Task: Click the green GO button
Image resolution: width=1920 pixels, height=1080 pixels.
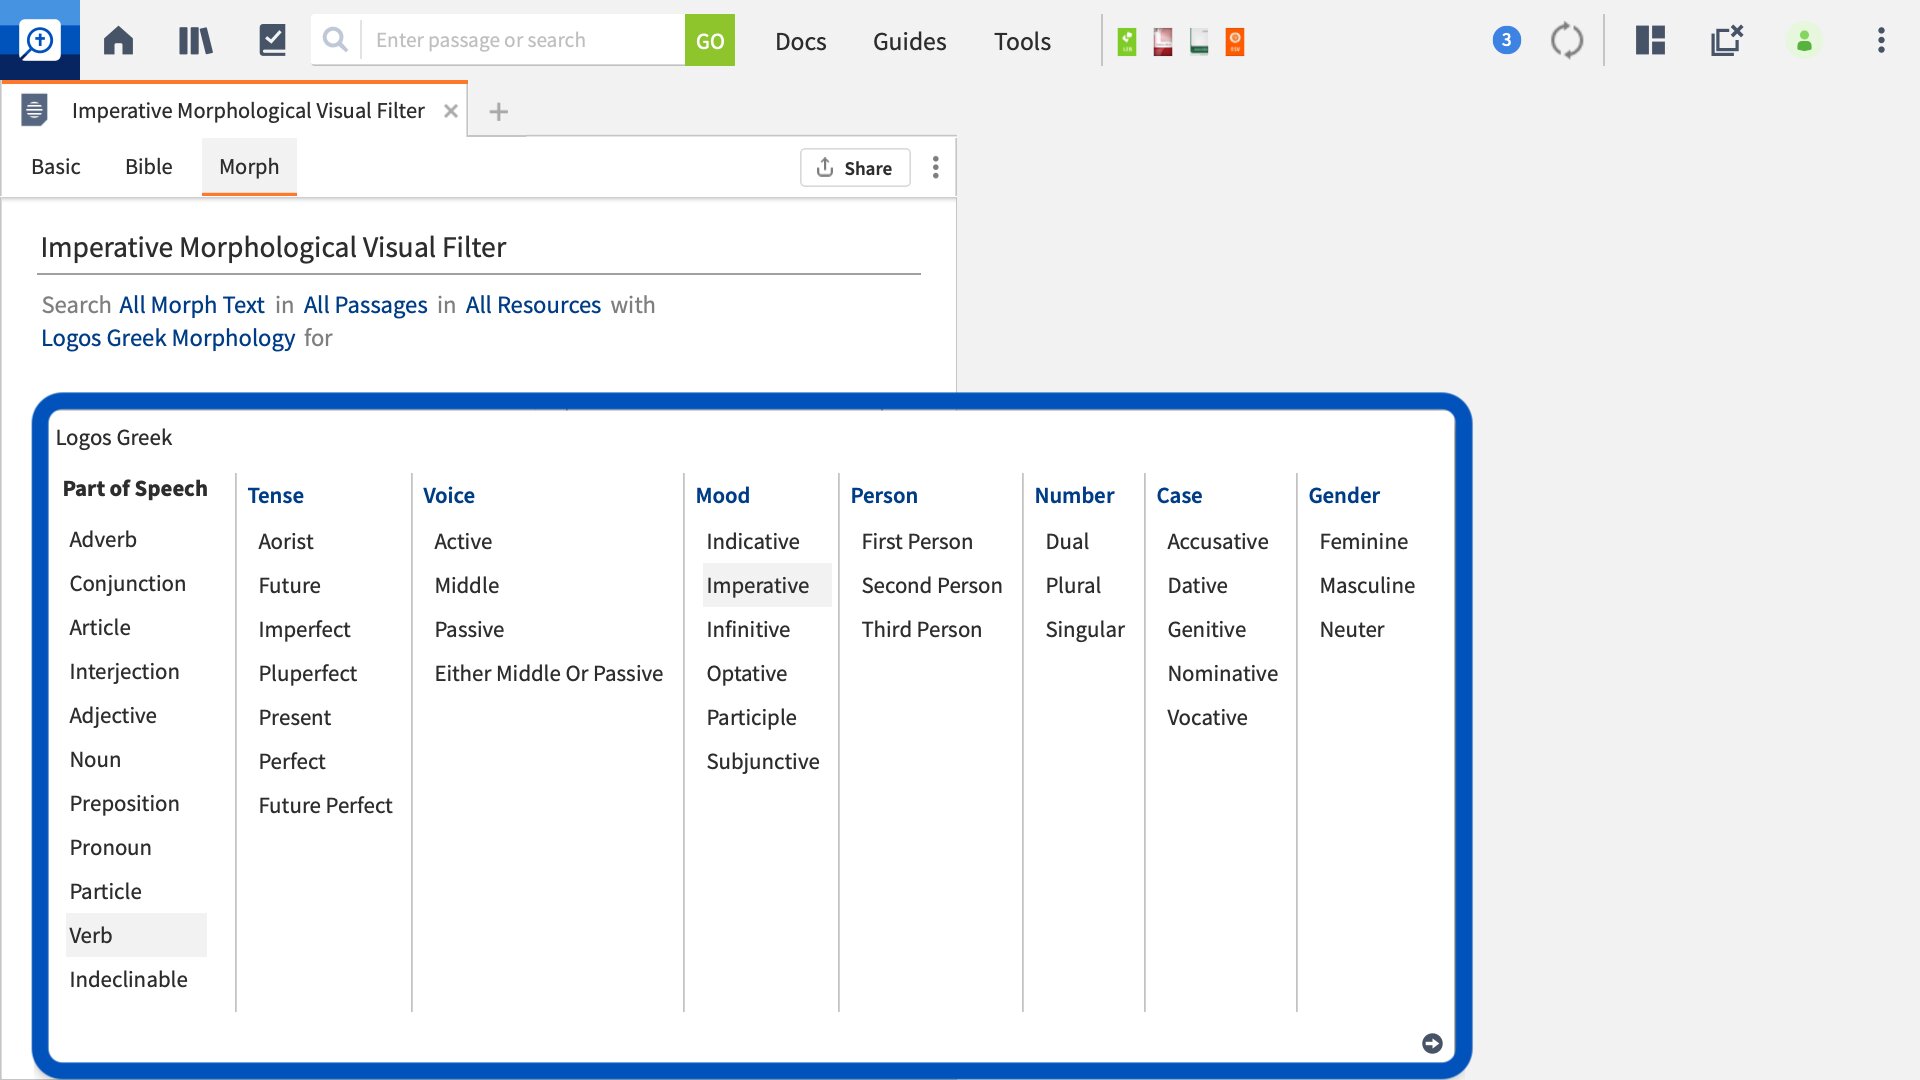Action: (710, 40)
